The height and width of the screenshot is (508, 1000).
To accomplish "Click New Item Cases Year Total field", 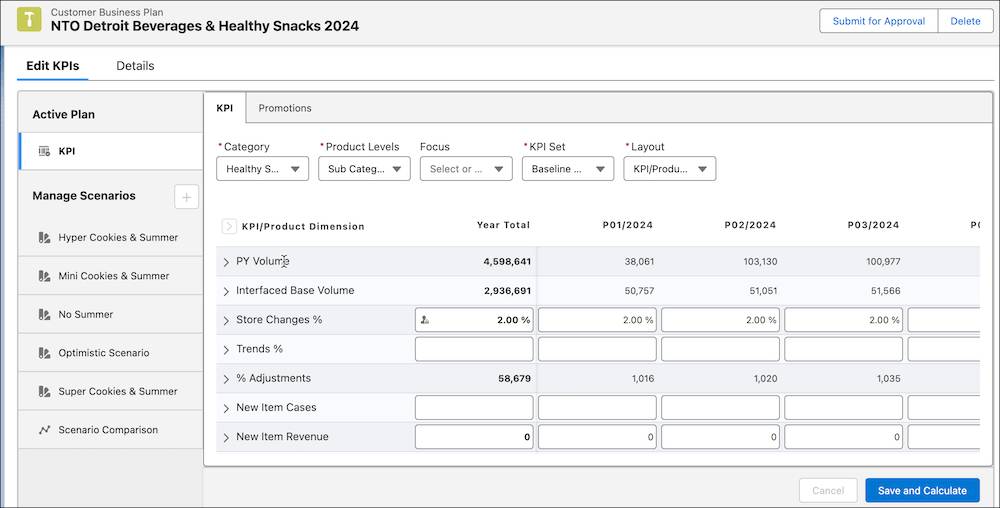I will (474, 407).
